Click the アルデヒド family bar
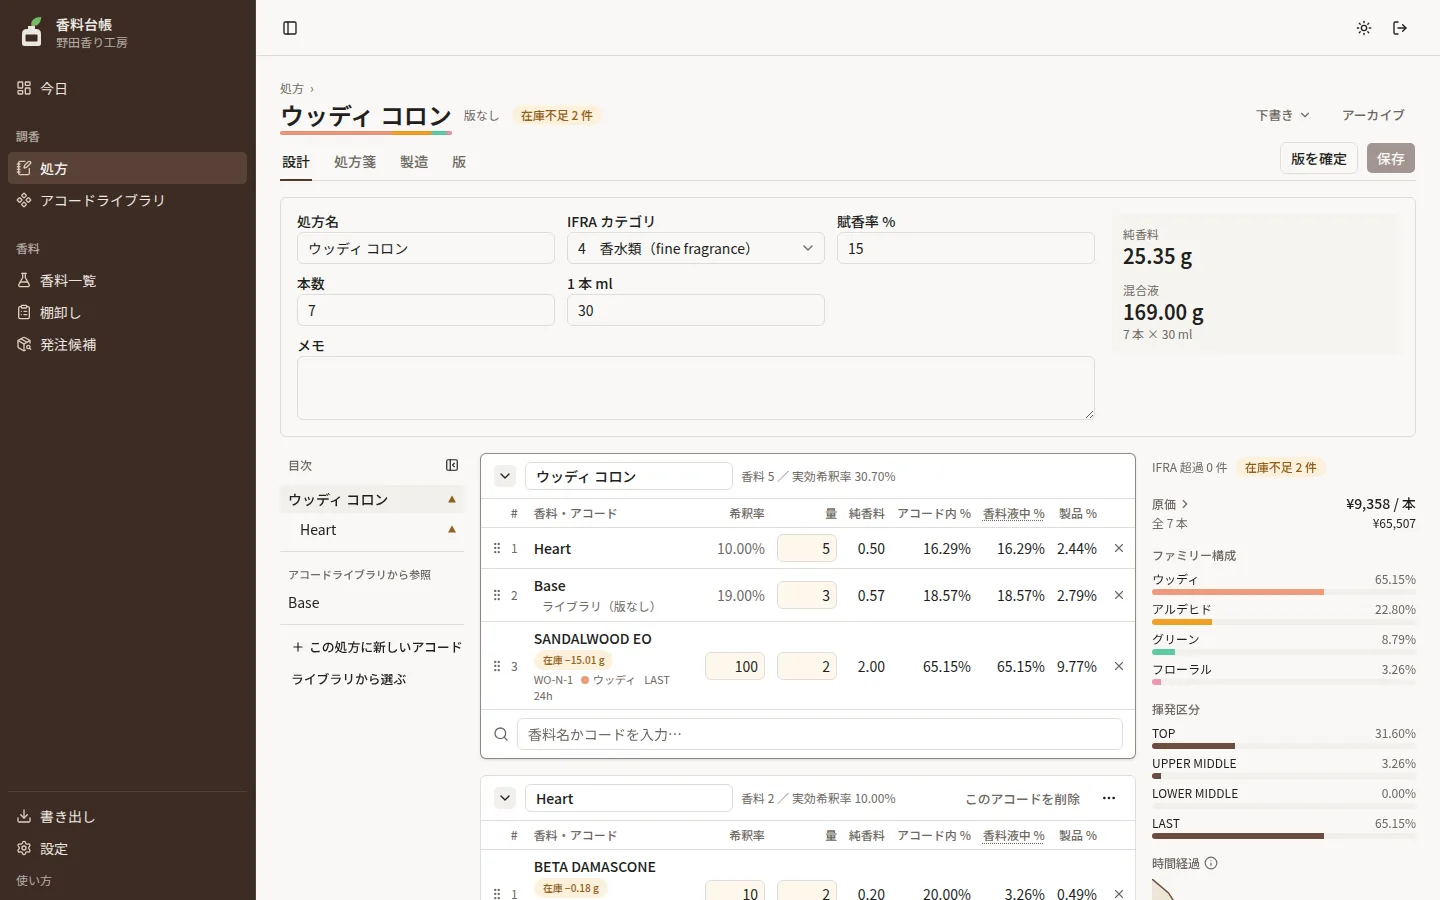1440x900 pixels. click(1284, 622)
